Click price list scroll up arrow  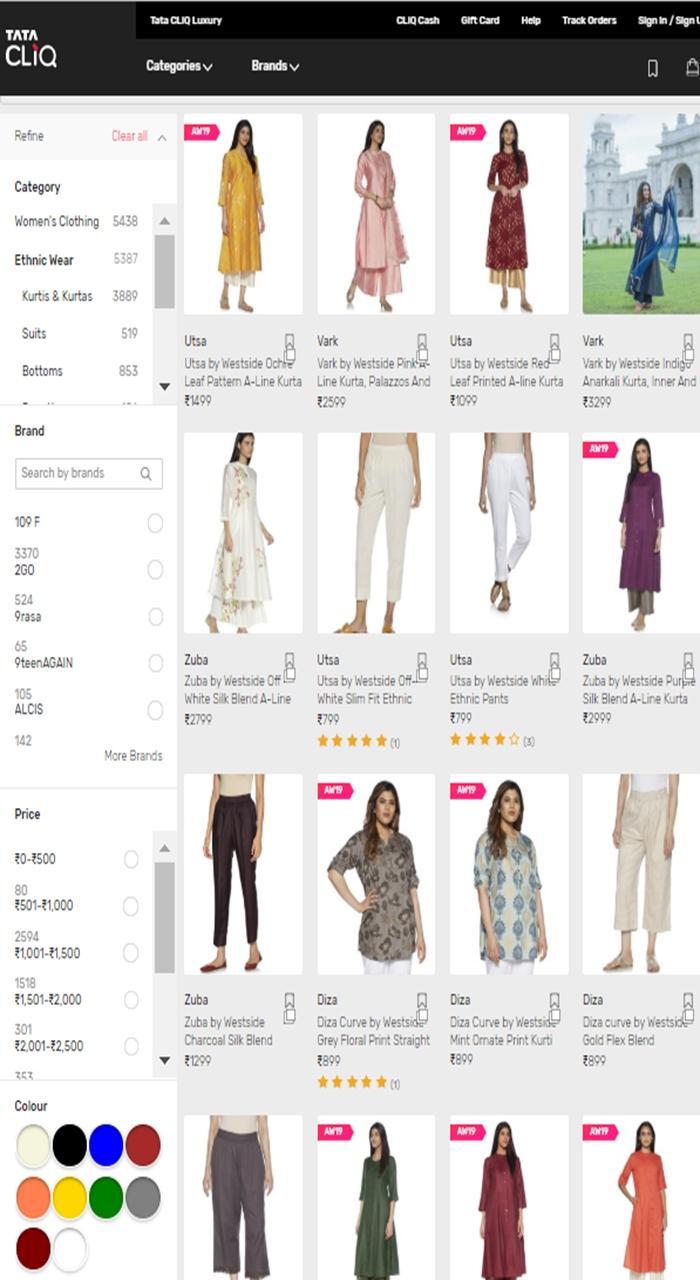164,849
